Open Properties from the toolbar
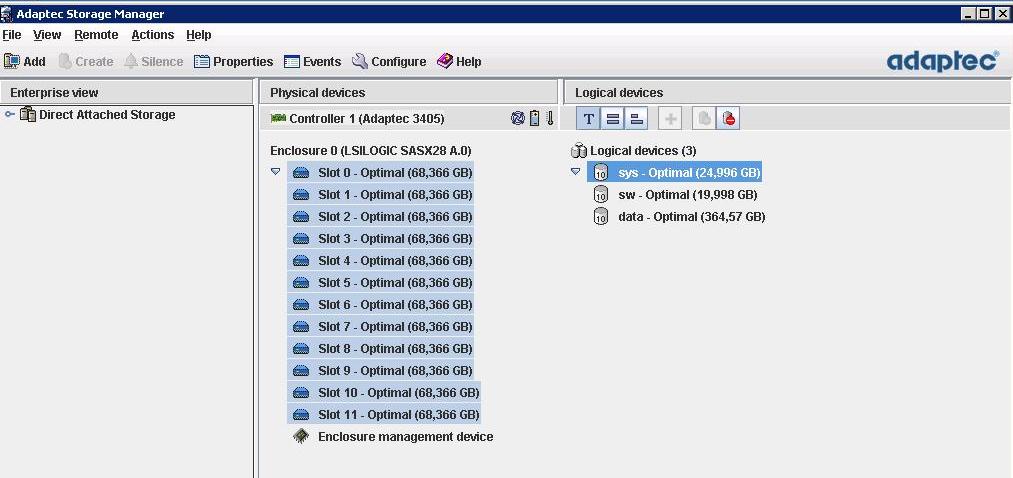 pos(233,61)
